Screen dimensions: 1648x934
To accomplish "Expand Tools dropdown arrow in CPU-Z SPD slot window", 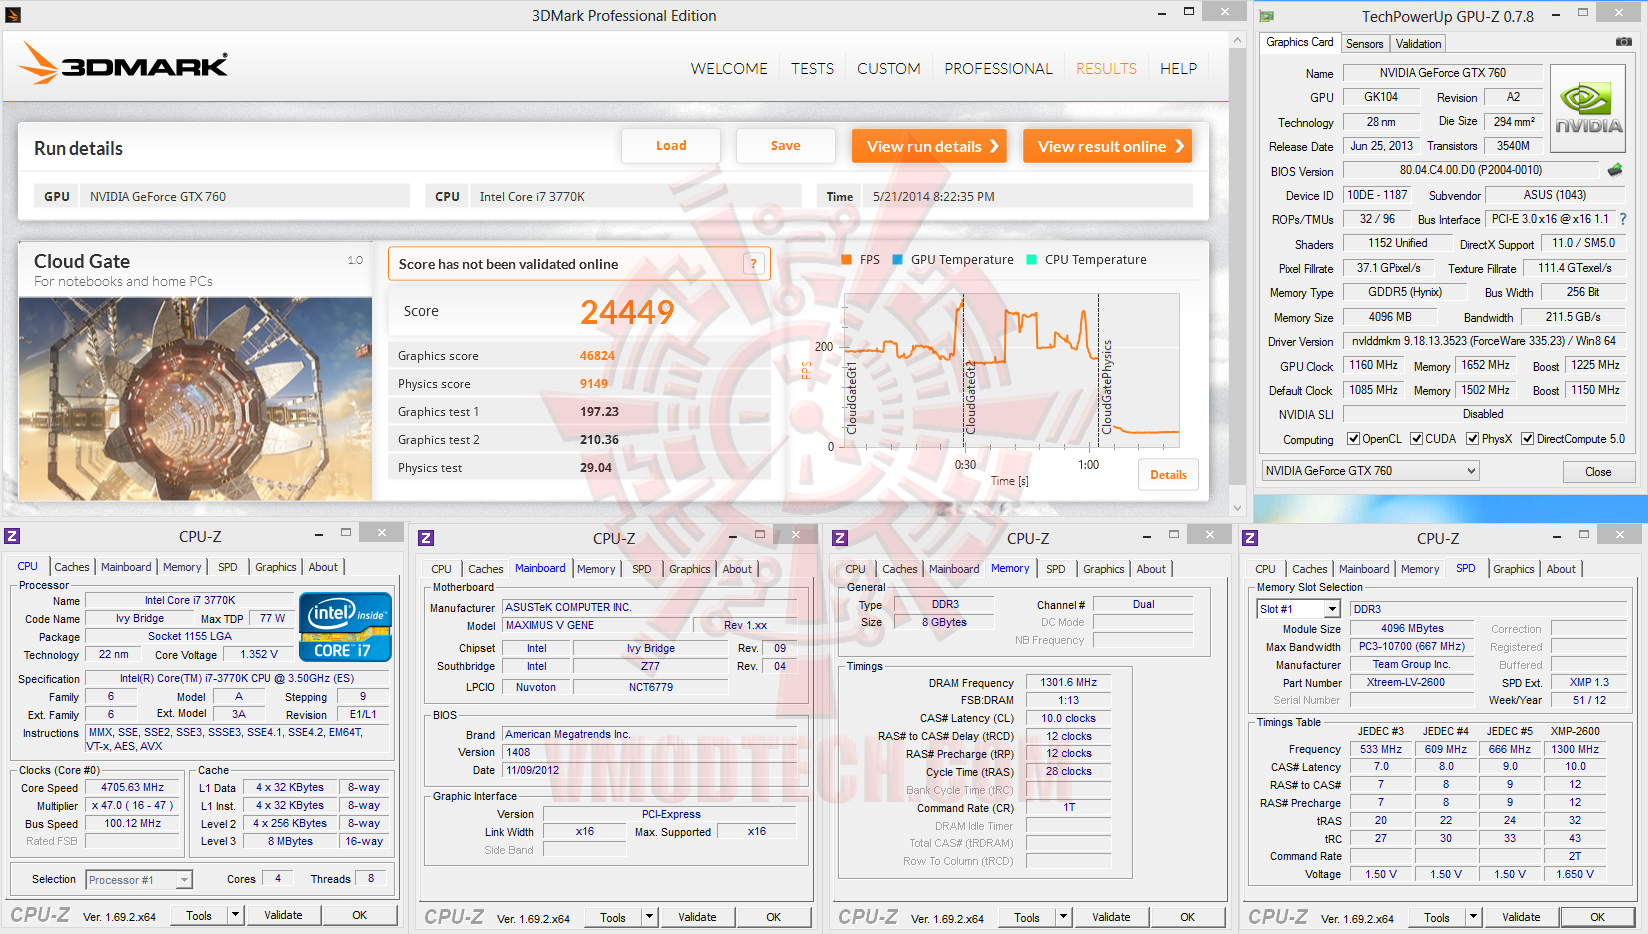I will point(1473,917).
